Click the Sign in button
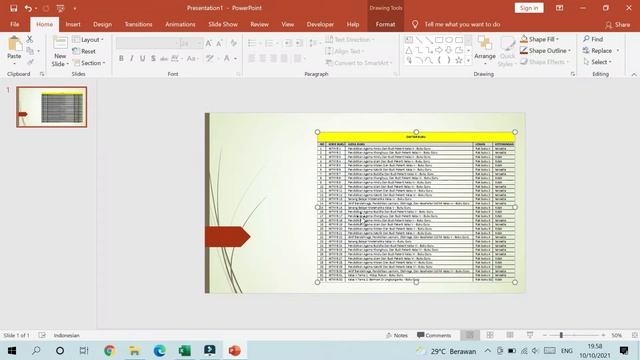Screen dimensions: 640x360 pyautogui.click(x=529, y=8)
